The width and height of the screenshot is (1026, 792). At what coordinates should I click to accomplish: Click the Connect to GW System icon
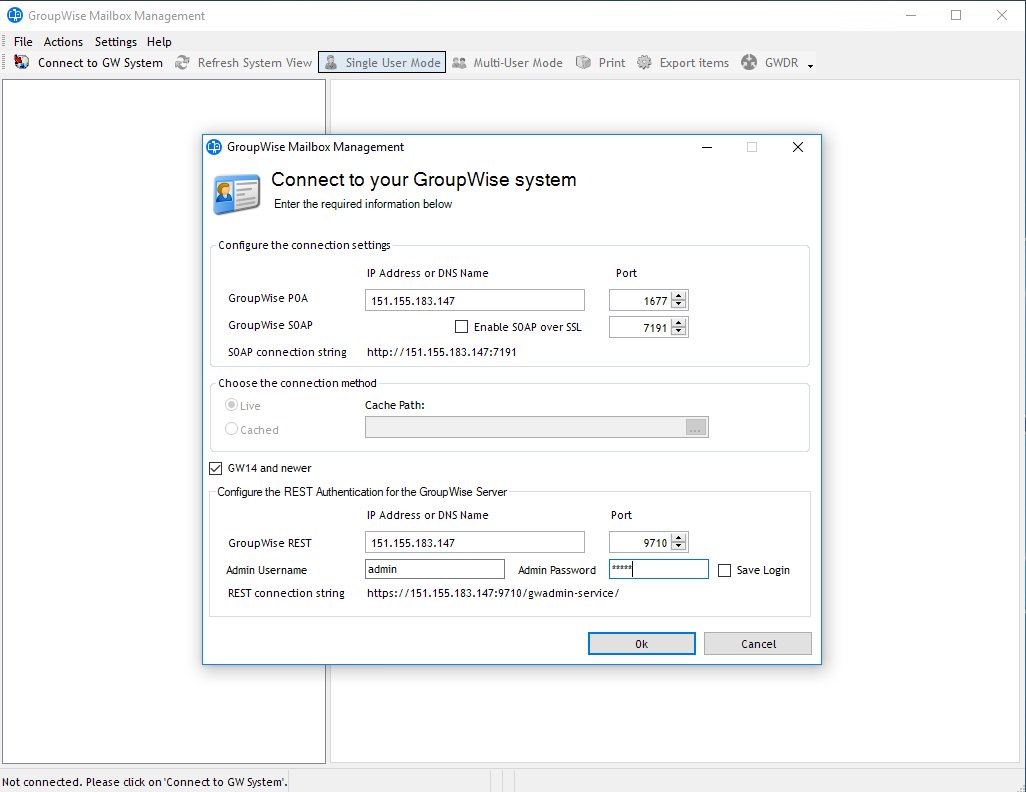tap(22, 63)
